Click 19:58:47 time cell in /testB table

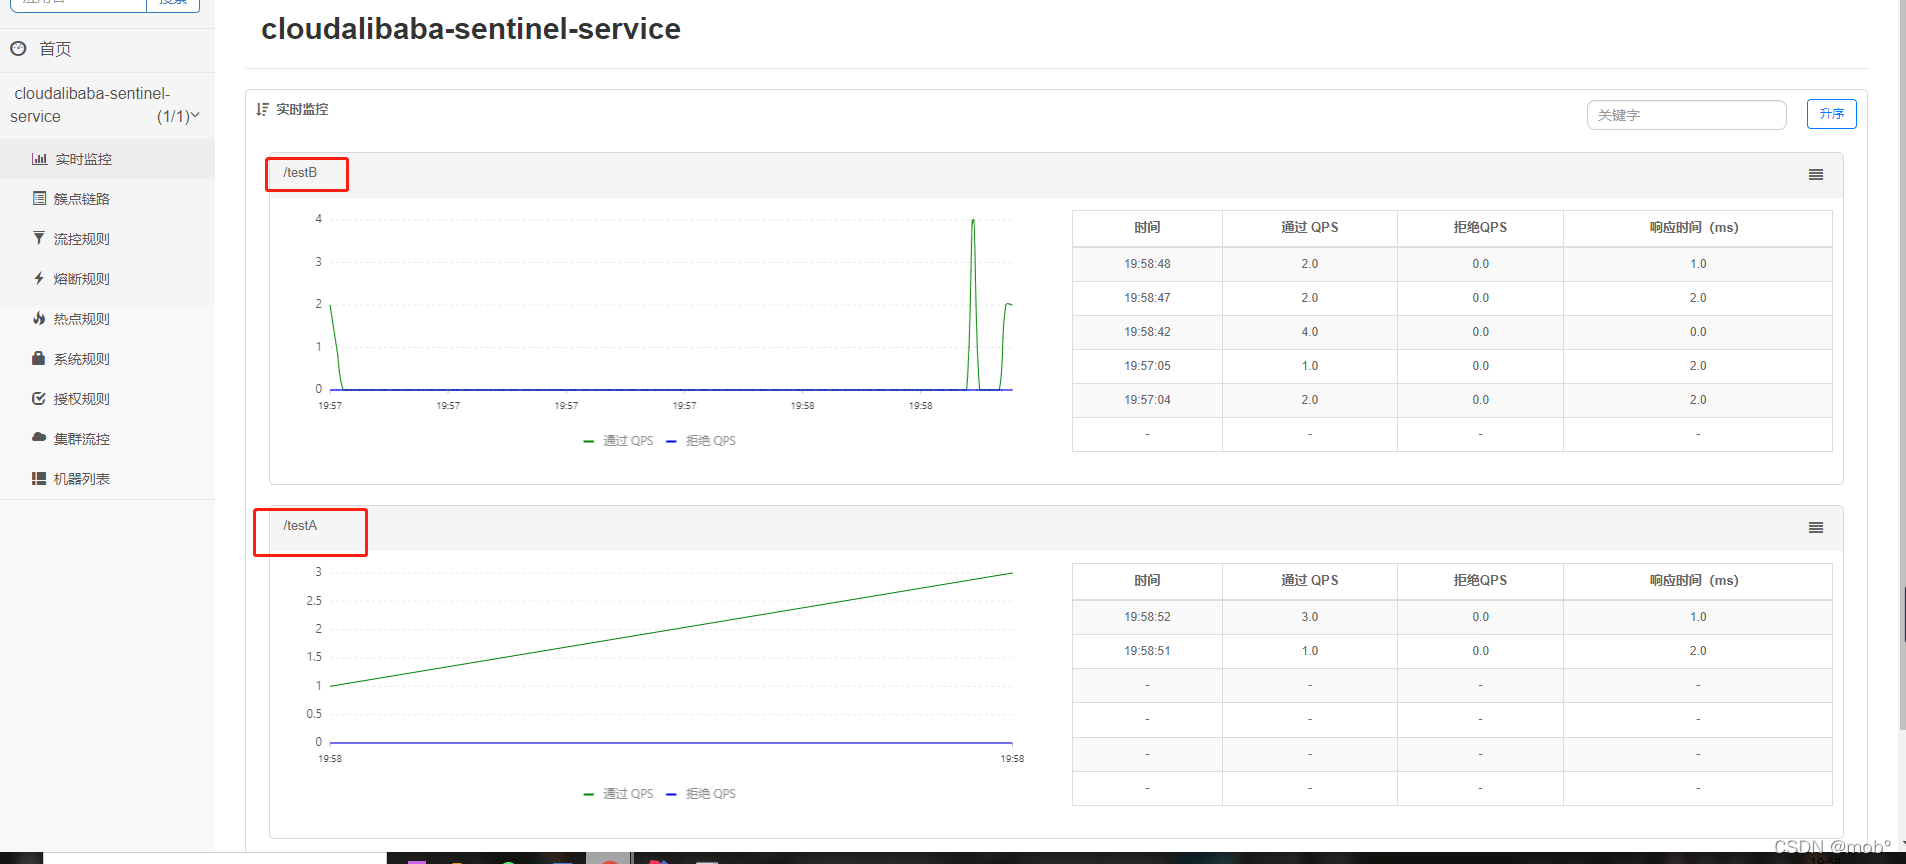pyautogui.click(x=1147, y=298)
